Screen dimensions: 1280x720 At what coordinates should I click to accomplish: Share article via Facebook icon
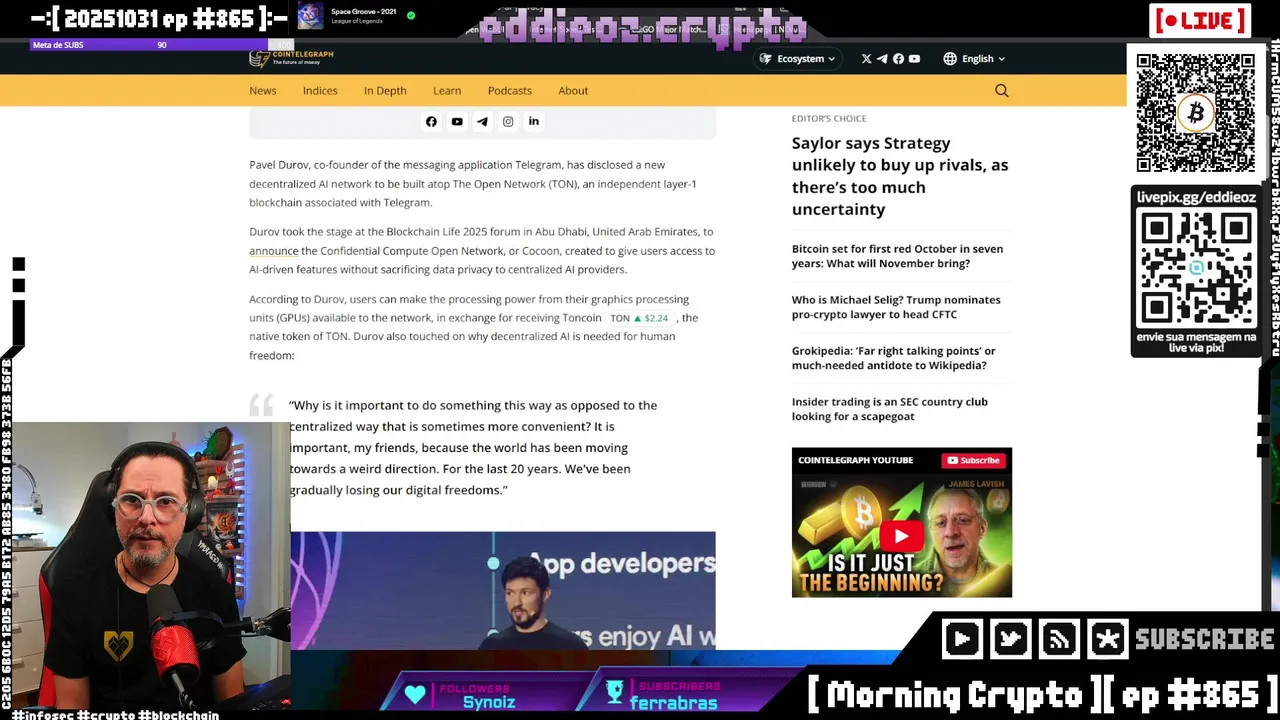pos(431,121)
